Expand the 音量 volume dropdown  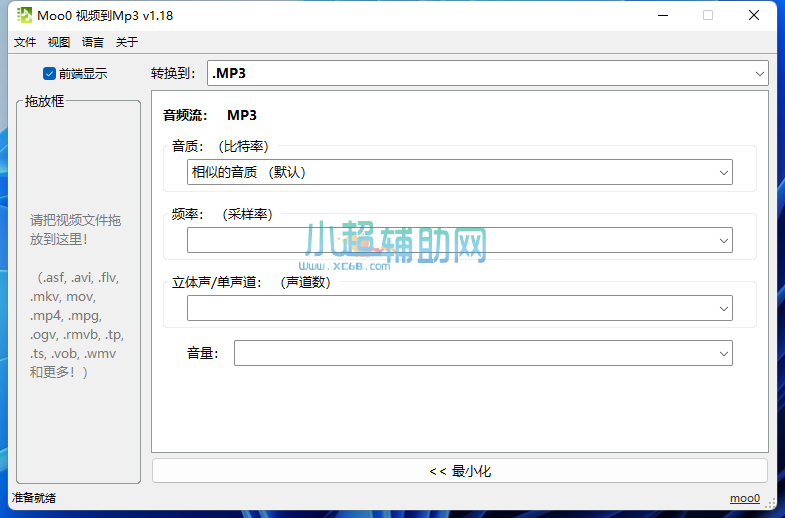(x=483, y=353)
